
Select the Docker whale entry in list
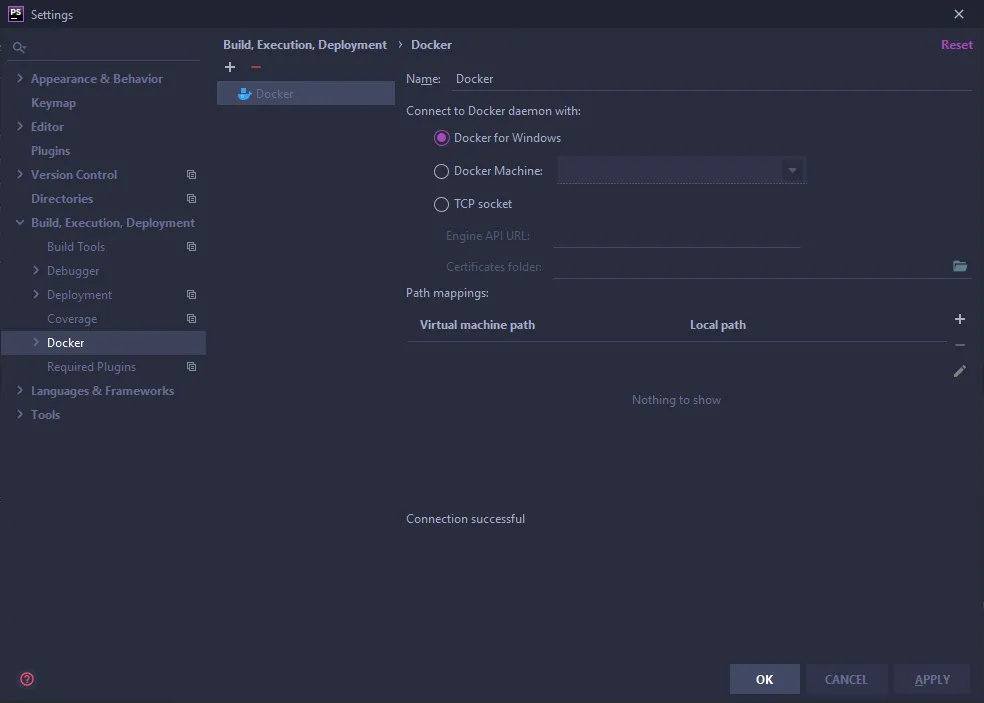coord(306,94)
